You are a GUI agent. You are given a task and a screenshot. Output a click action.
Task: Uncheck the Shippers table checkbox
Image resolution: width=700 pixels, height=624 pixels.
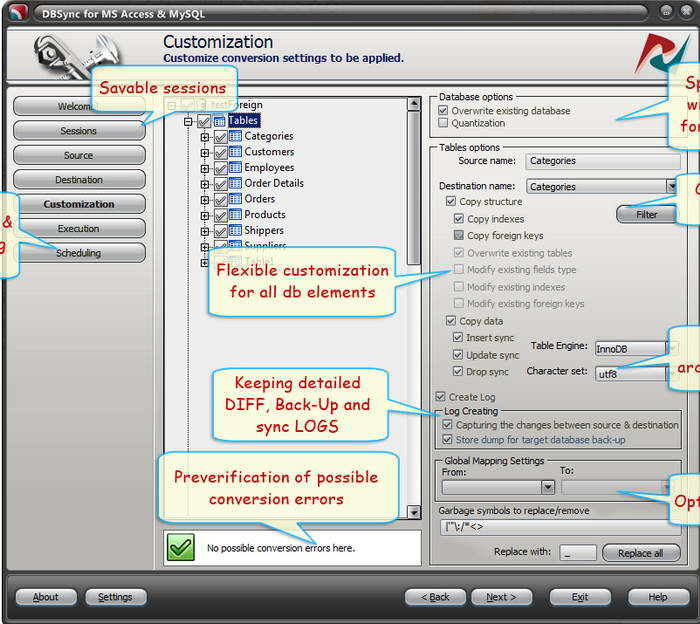click(221, 231)
